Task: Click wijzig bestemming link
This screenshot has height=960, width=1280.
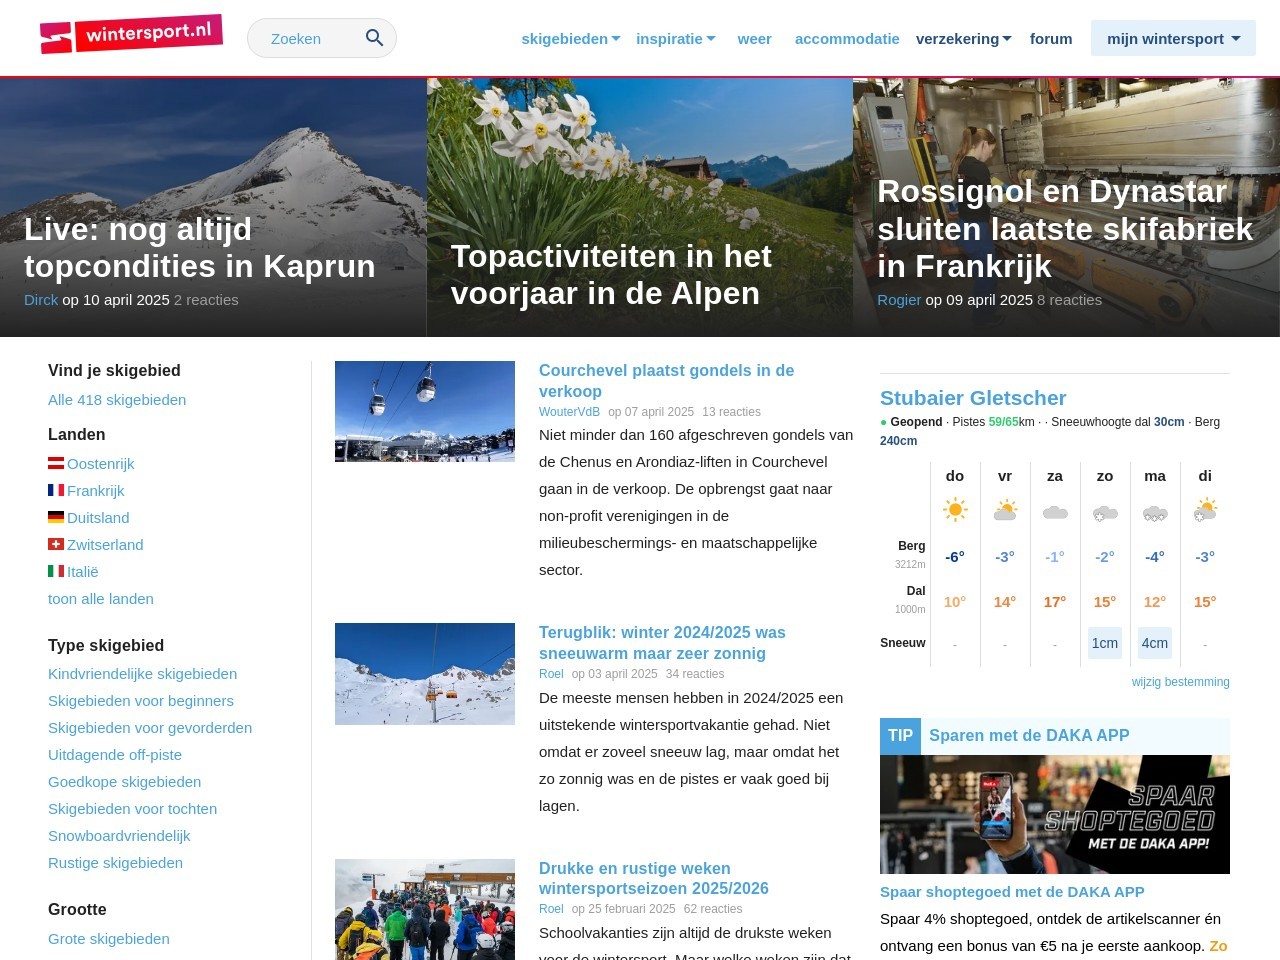Action: tap(1181, 682)
